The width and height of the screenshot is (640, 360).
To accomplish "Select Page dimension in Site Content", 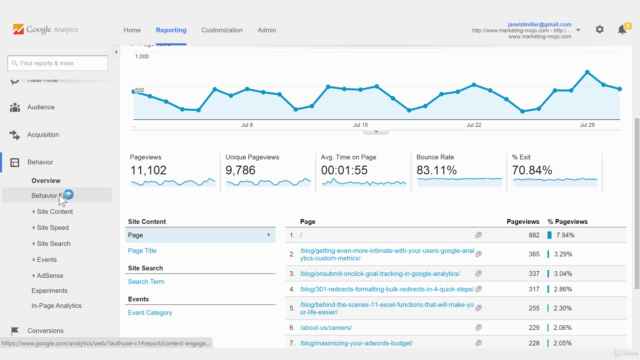I will click(200, 235).
